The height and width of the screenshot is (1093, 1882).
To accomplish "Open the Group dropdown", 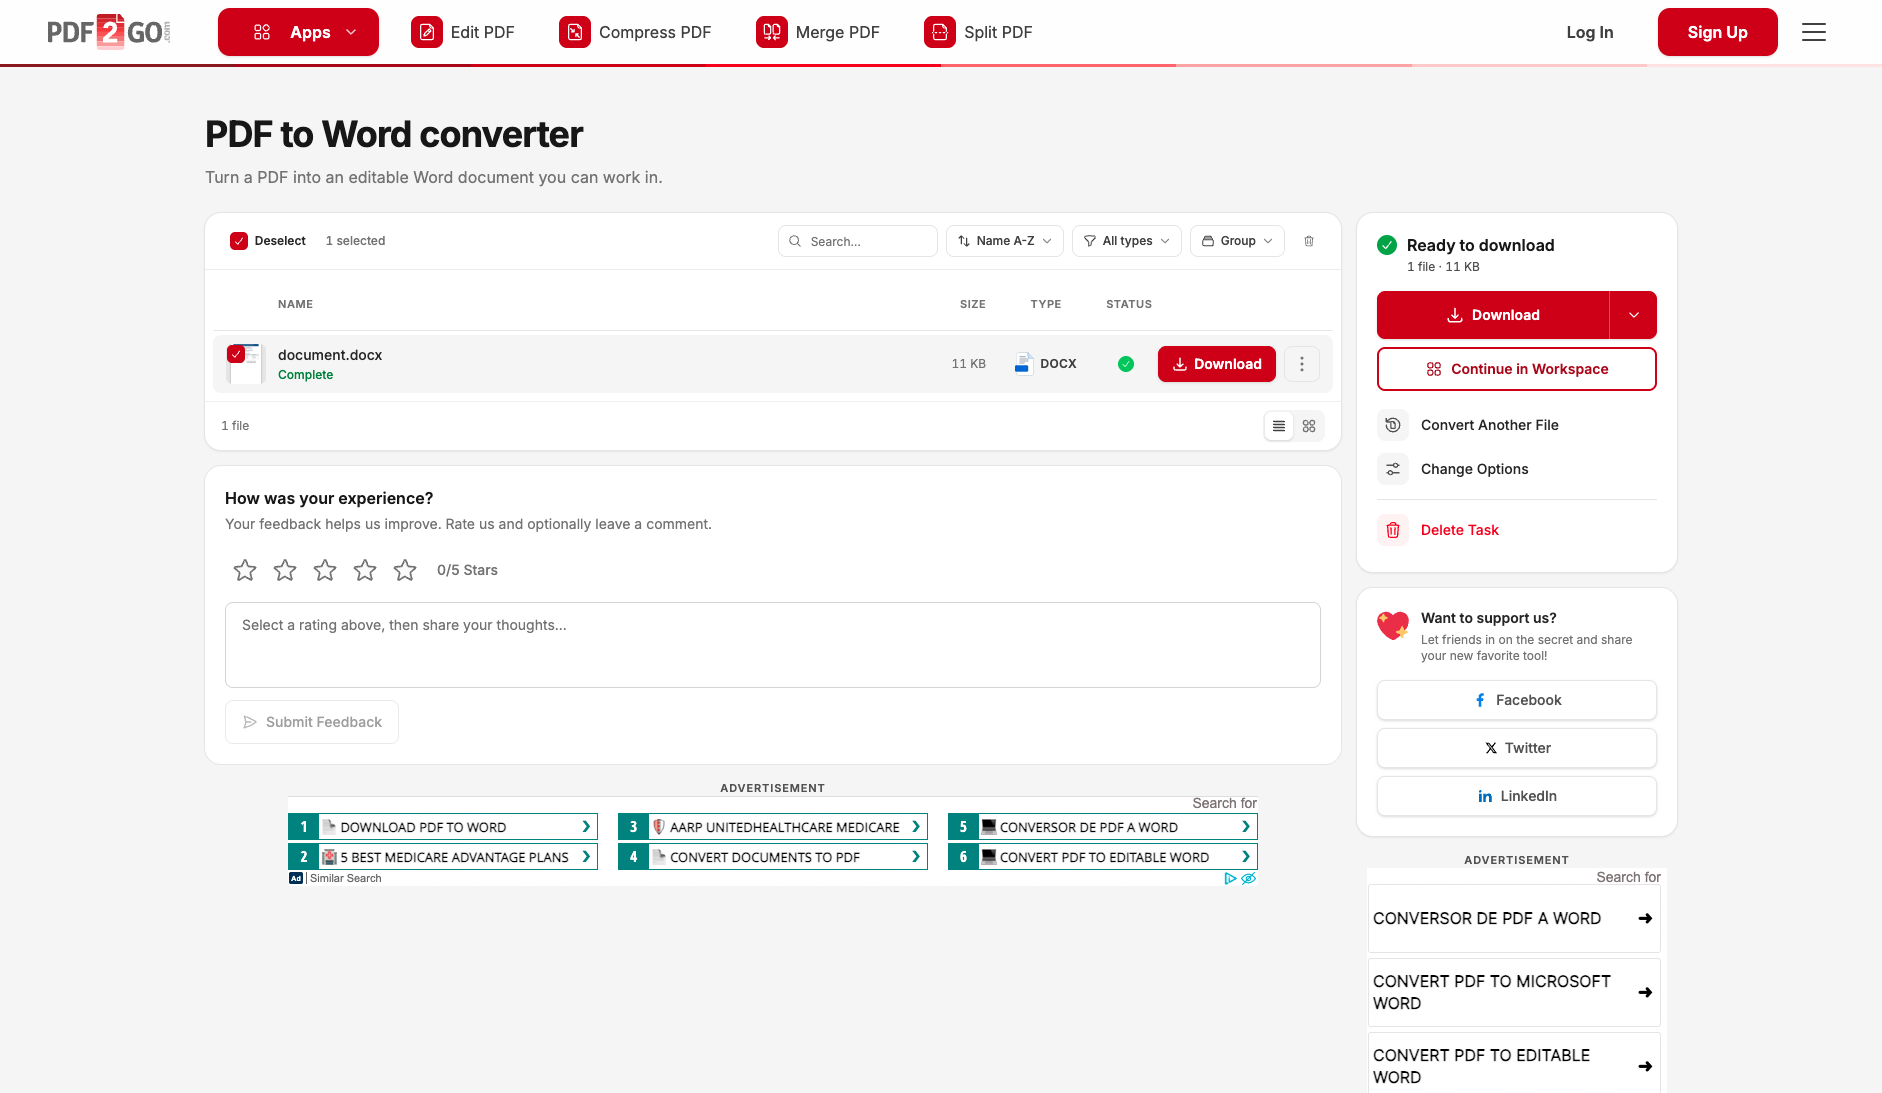I will (x=1237, y=241).
